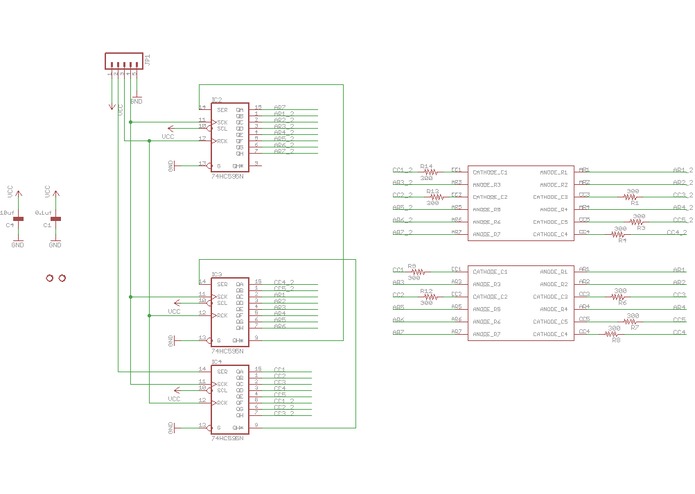Click the SCK pin label on IC4
Screen dimensions: 695x494
(223, 384)
